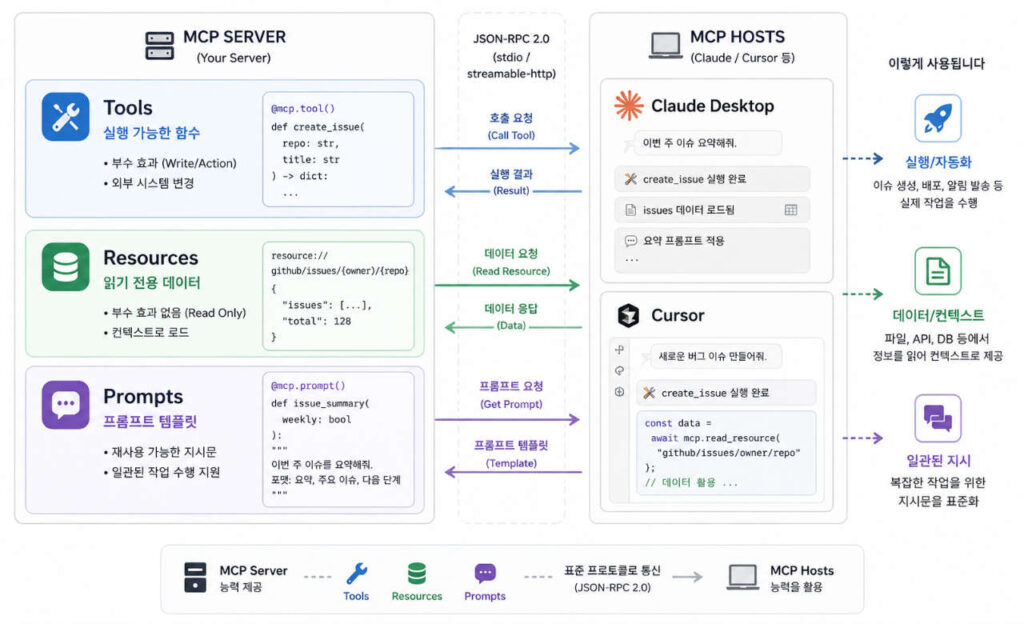Viewport: 1024px width, 624px height.
Task: Click the laptop icon in bottom legend
Action: (x=743, y=577)
